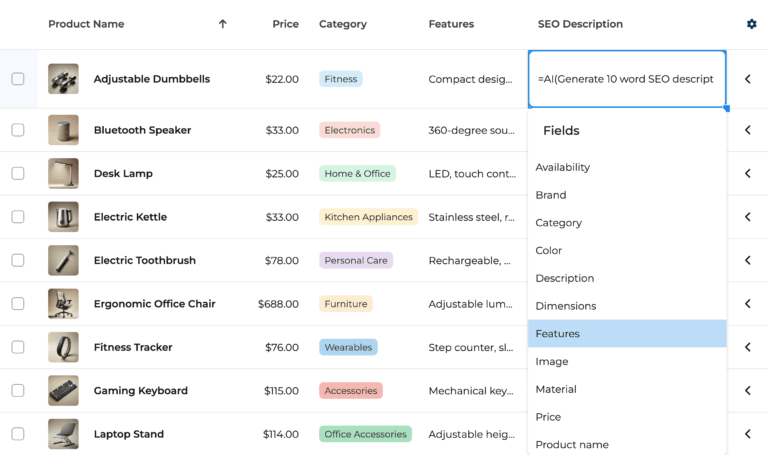The height and width of the screenshot is (455, 768).
Task: Choose Features from the Fields list
Action: click(x=558, y=334)
